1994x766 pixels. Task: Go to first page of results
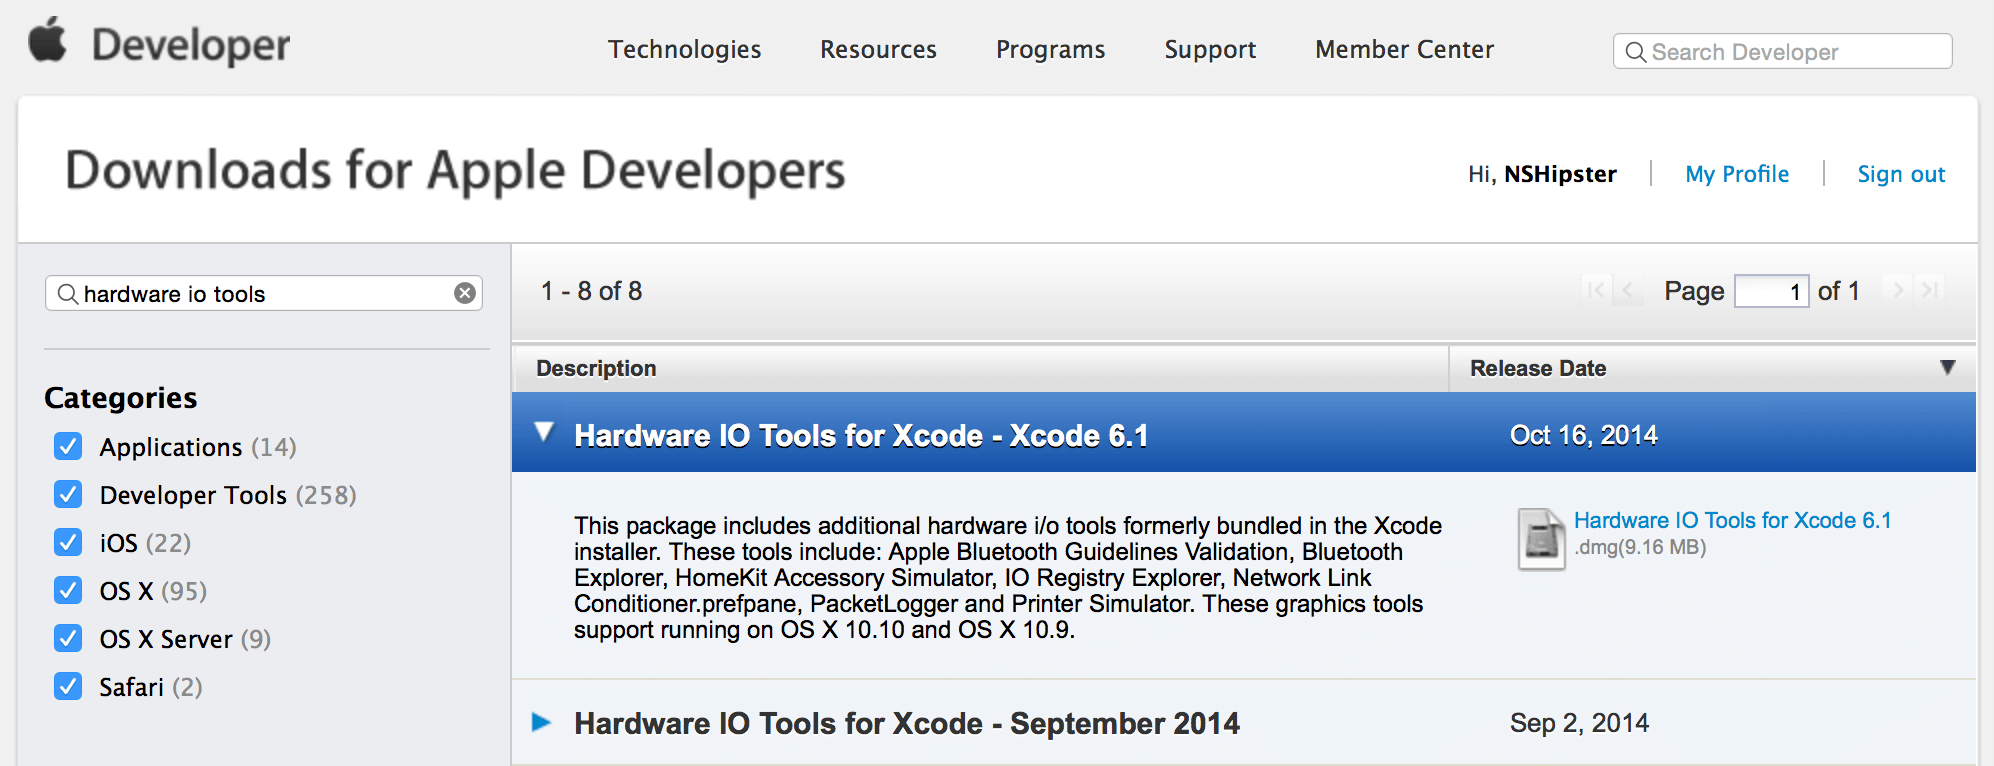pos(1596,290)
